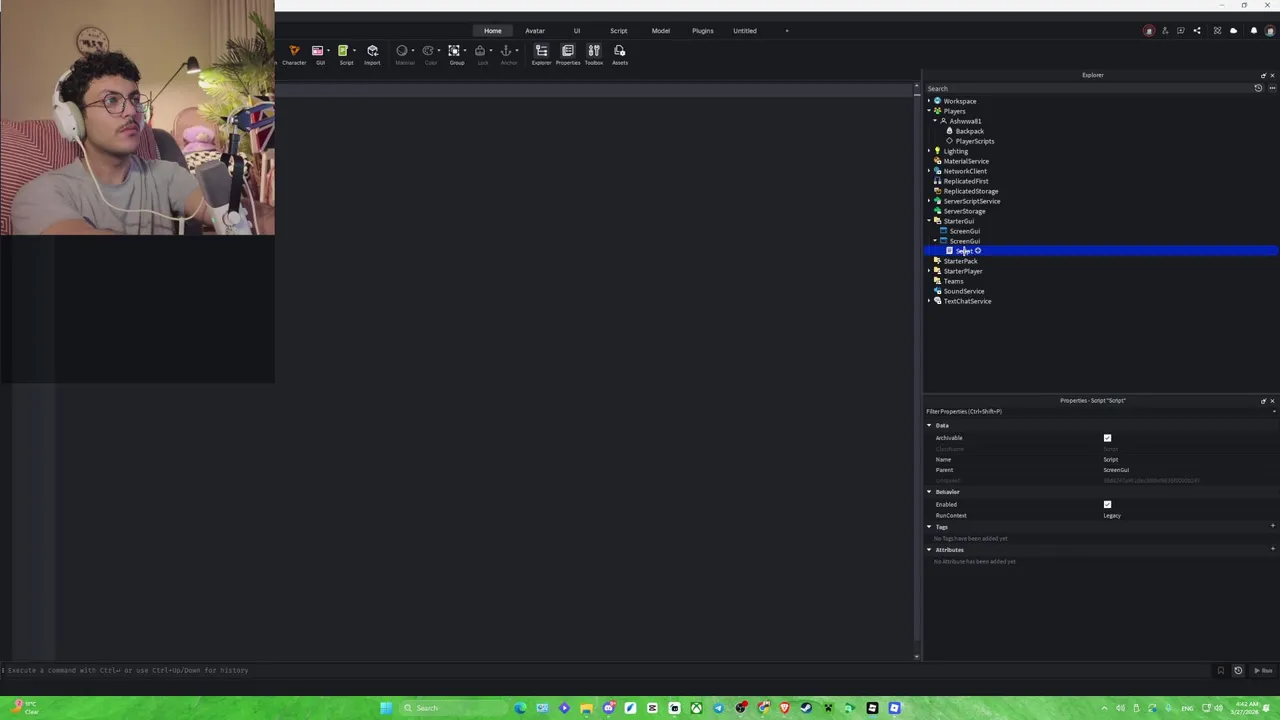This screenshot has height=720, width=1280.
Task: Expand the ServerScriptService node
Action: (x=929, y=201)
